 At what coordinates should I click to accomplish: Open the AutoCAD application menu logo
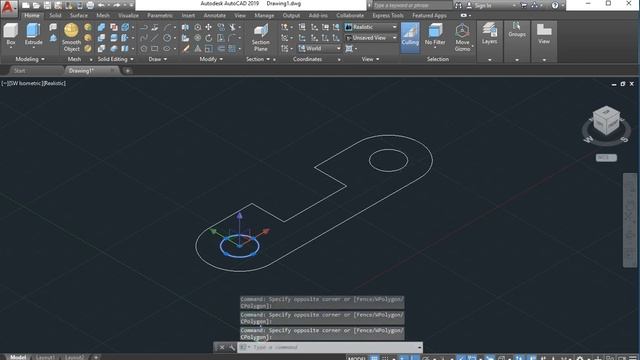click(8, 8)
